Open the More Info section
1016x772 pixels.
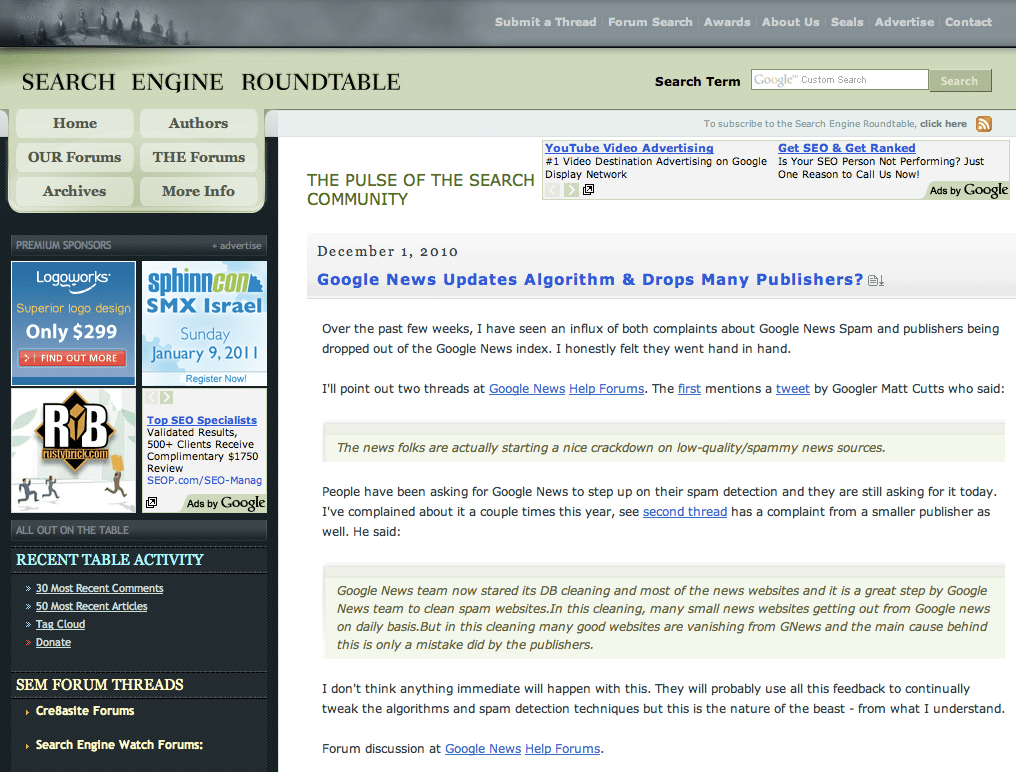coord(198,191)
